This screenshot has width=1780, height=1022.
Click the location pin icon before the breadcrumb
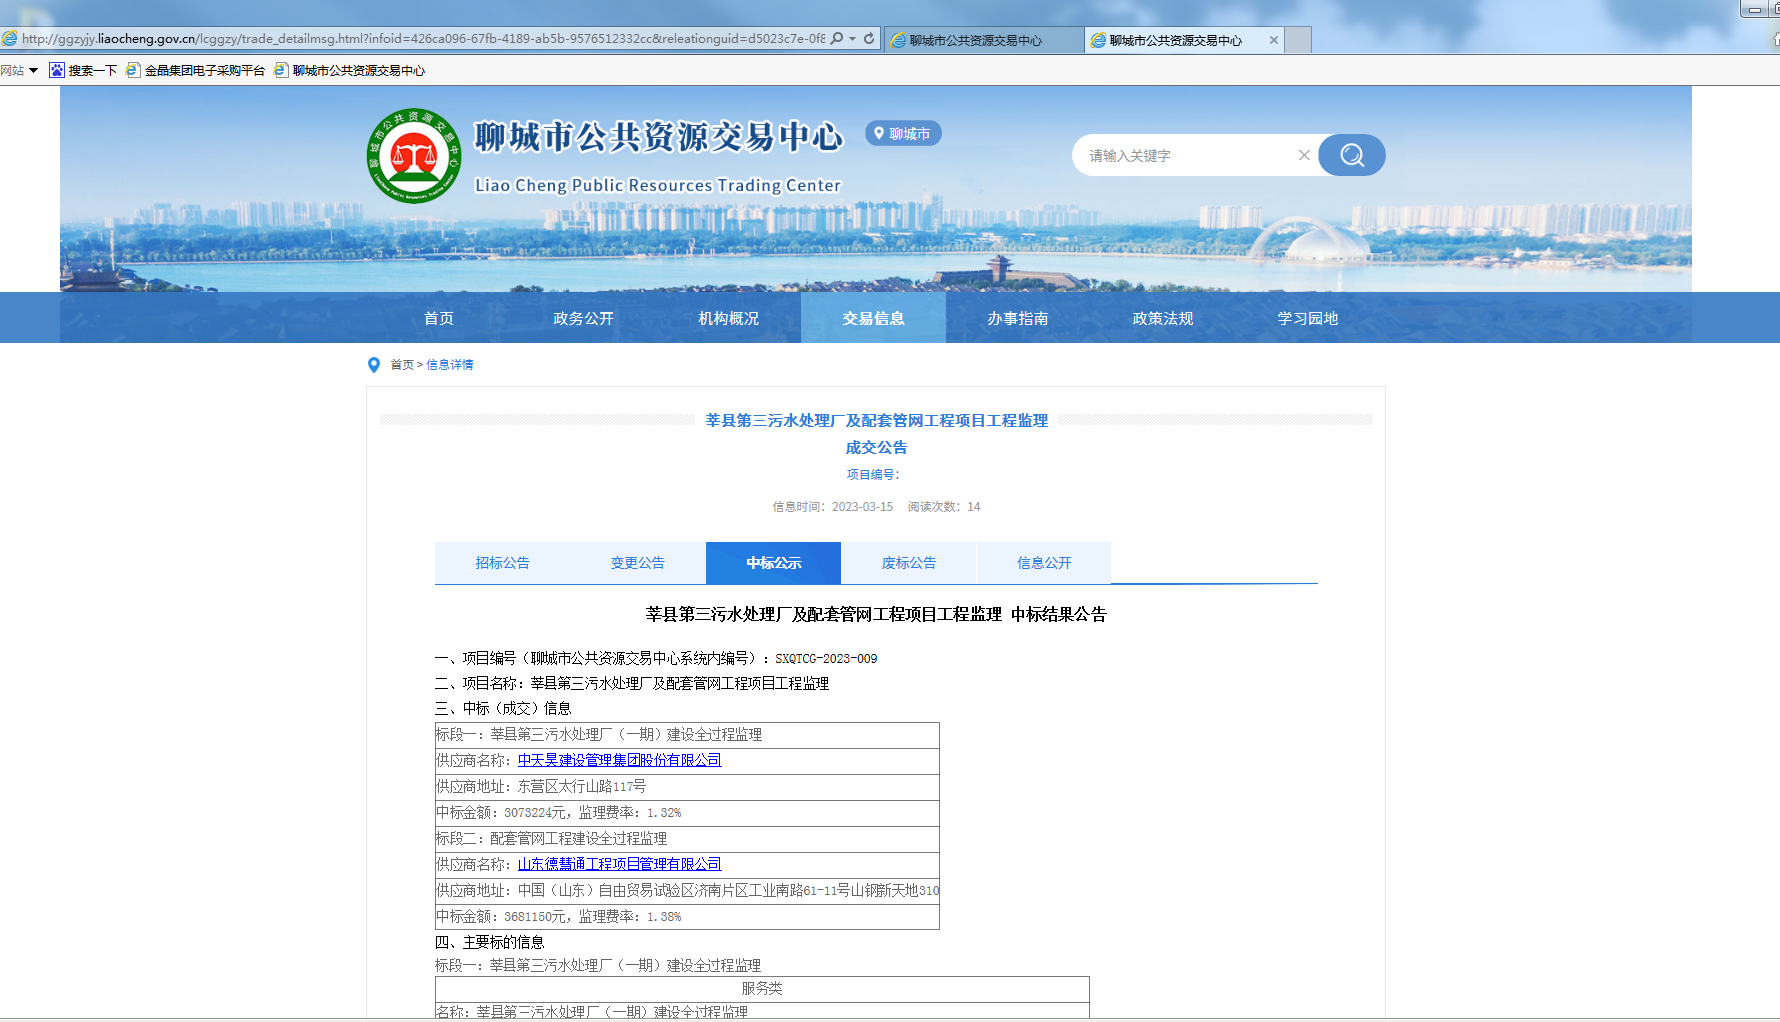click(x=374, y=364)
